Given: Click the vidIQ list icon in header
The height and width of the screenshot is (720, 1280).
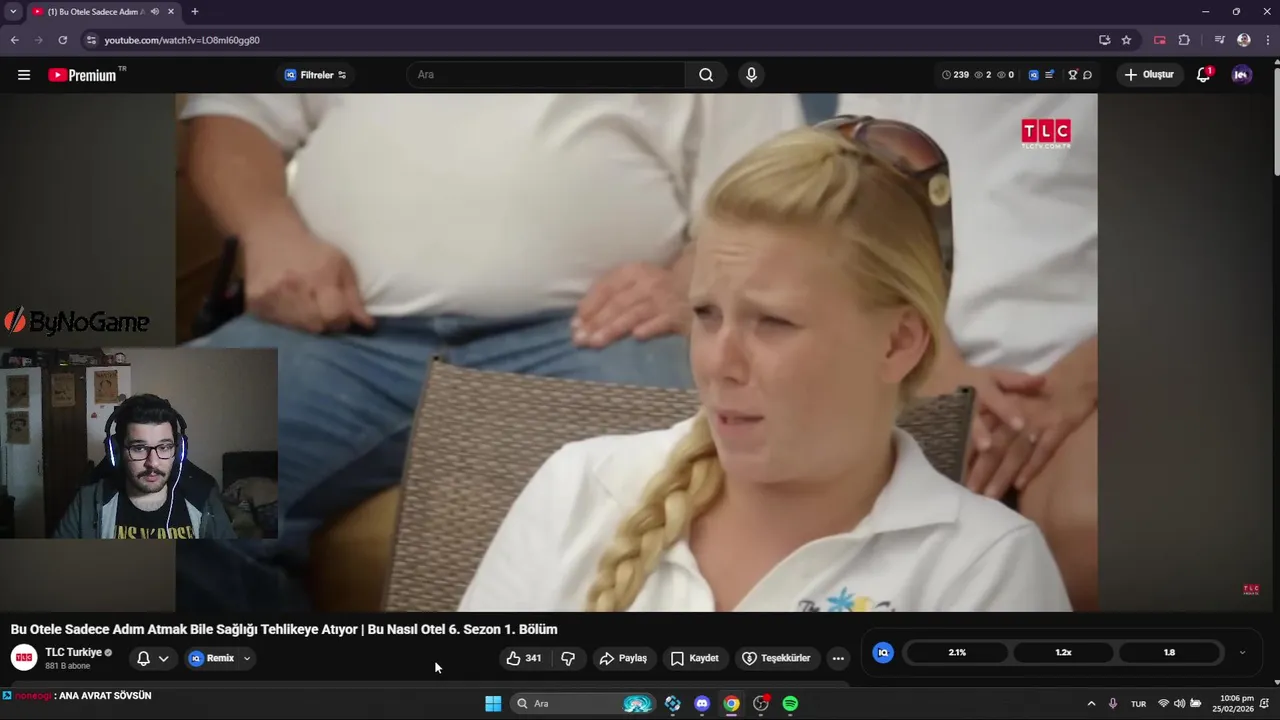Looking at the screenshot, I should click(1049, 75).
